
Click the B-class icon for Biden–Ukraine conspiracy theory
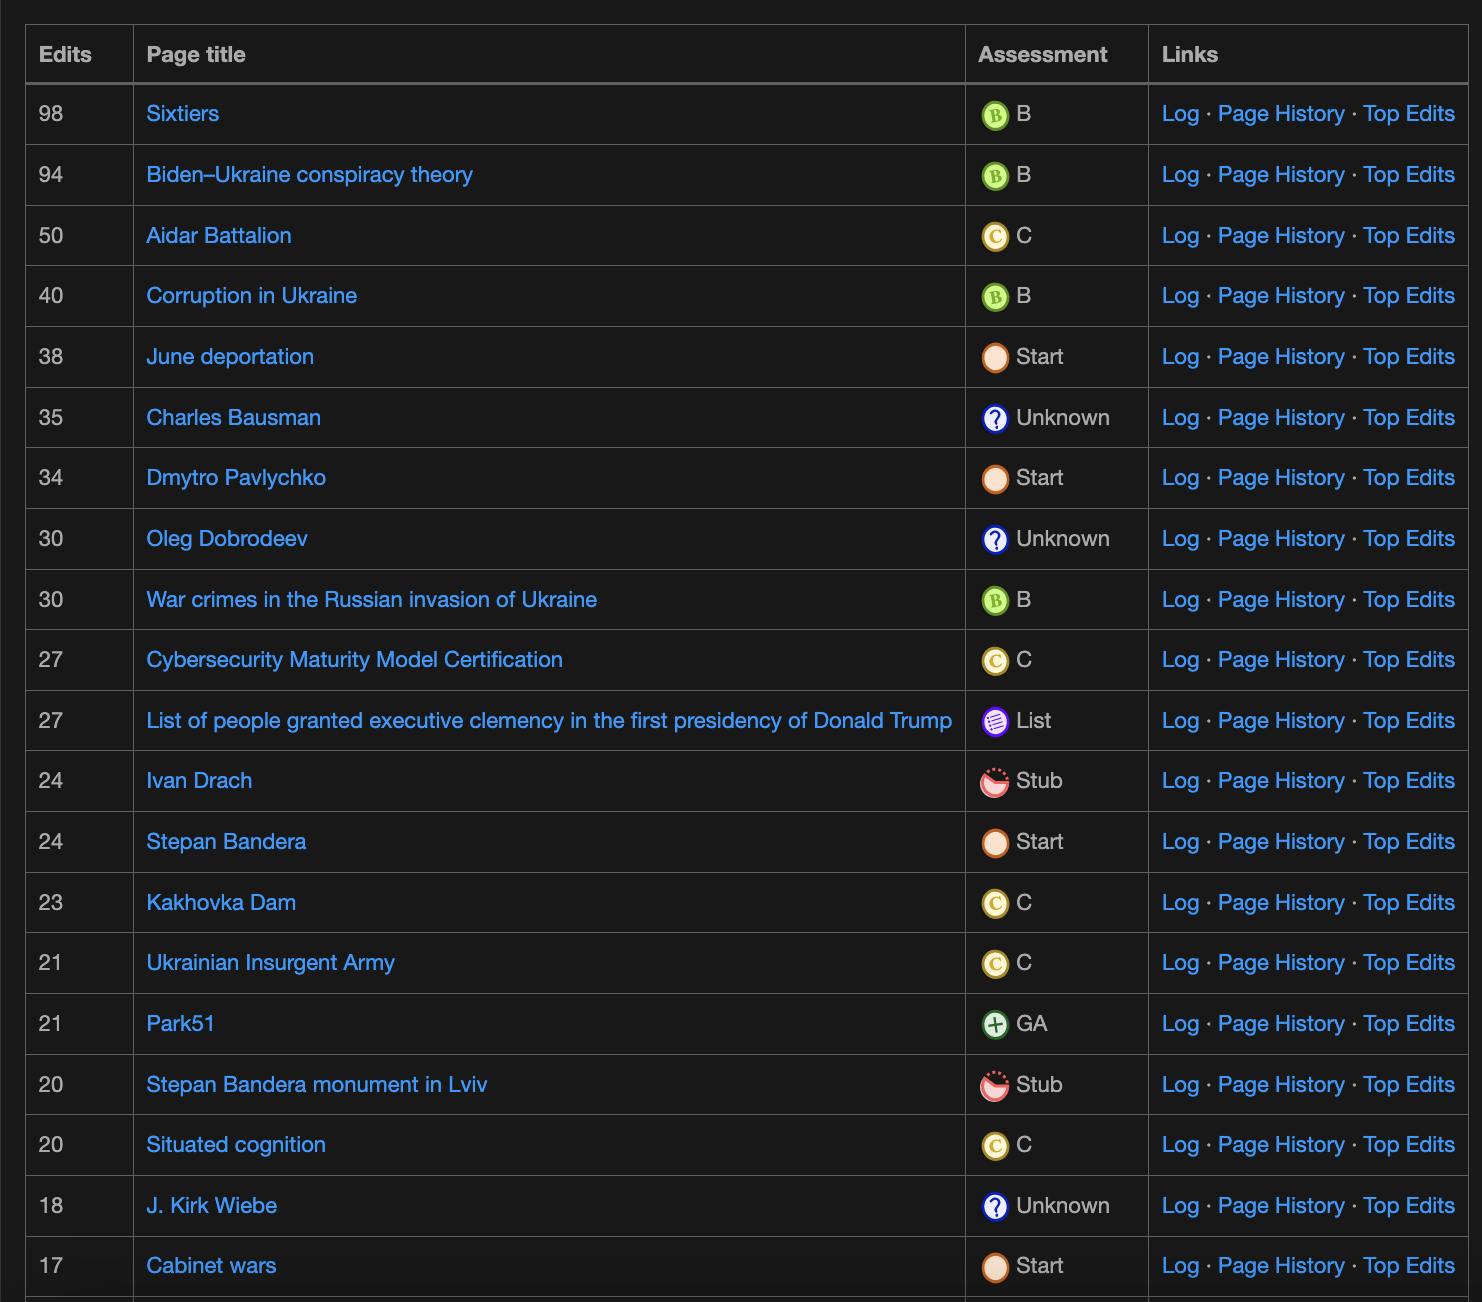pos(994,176)
